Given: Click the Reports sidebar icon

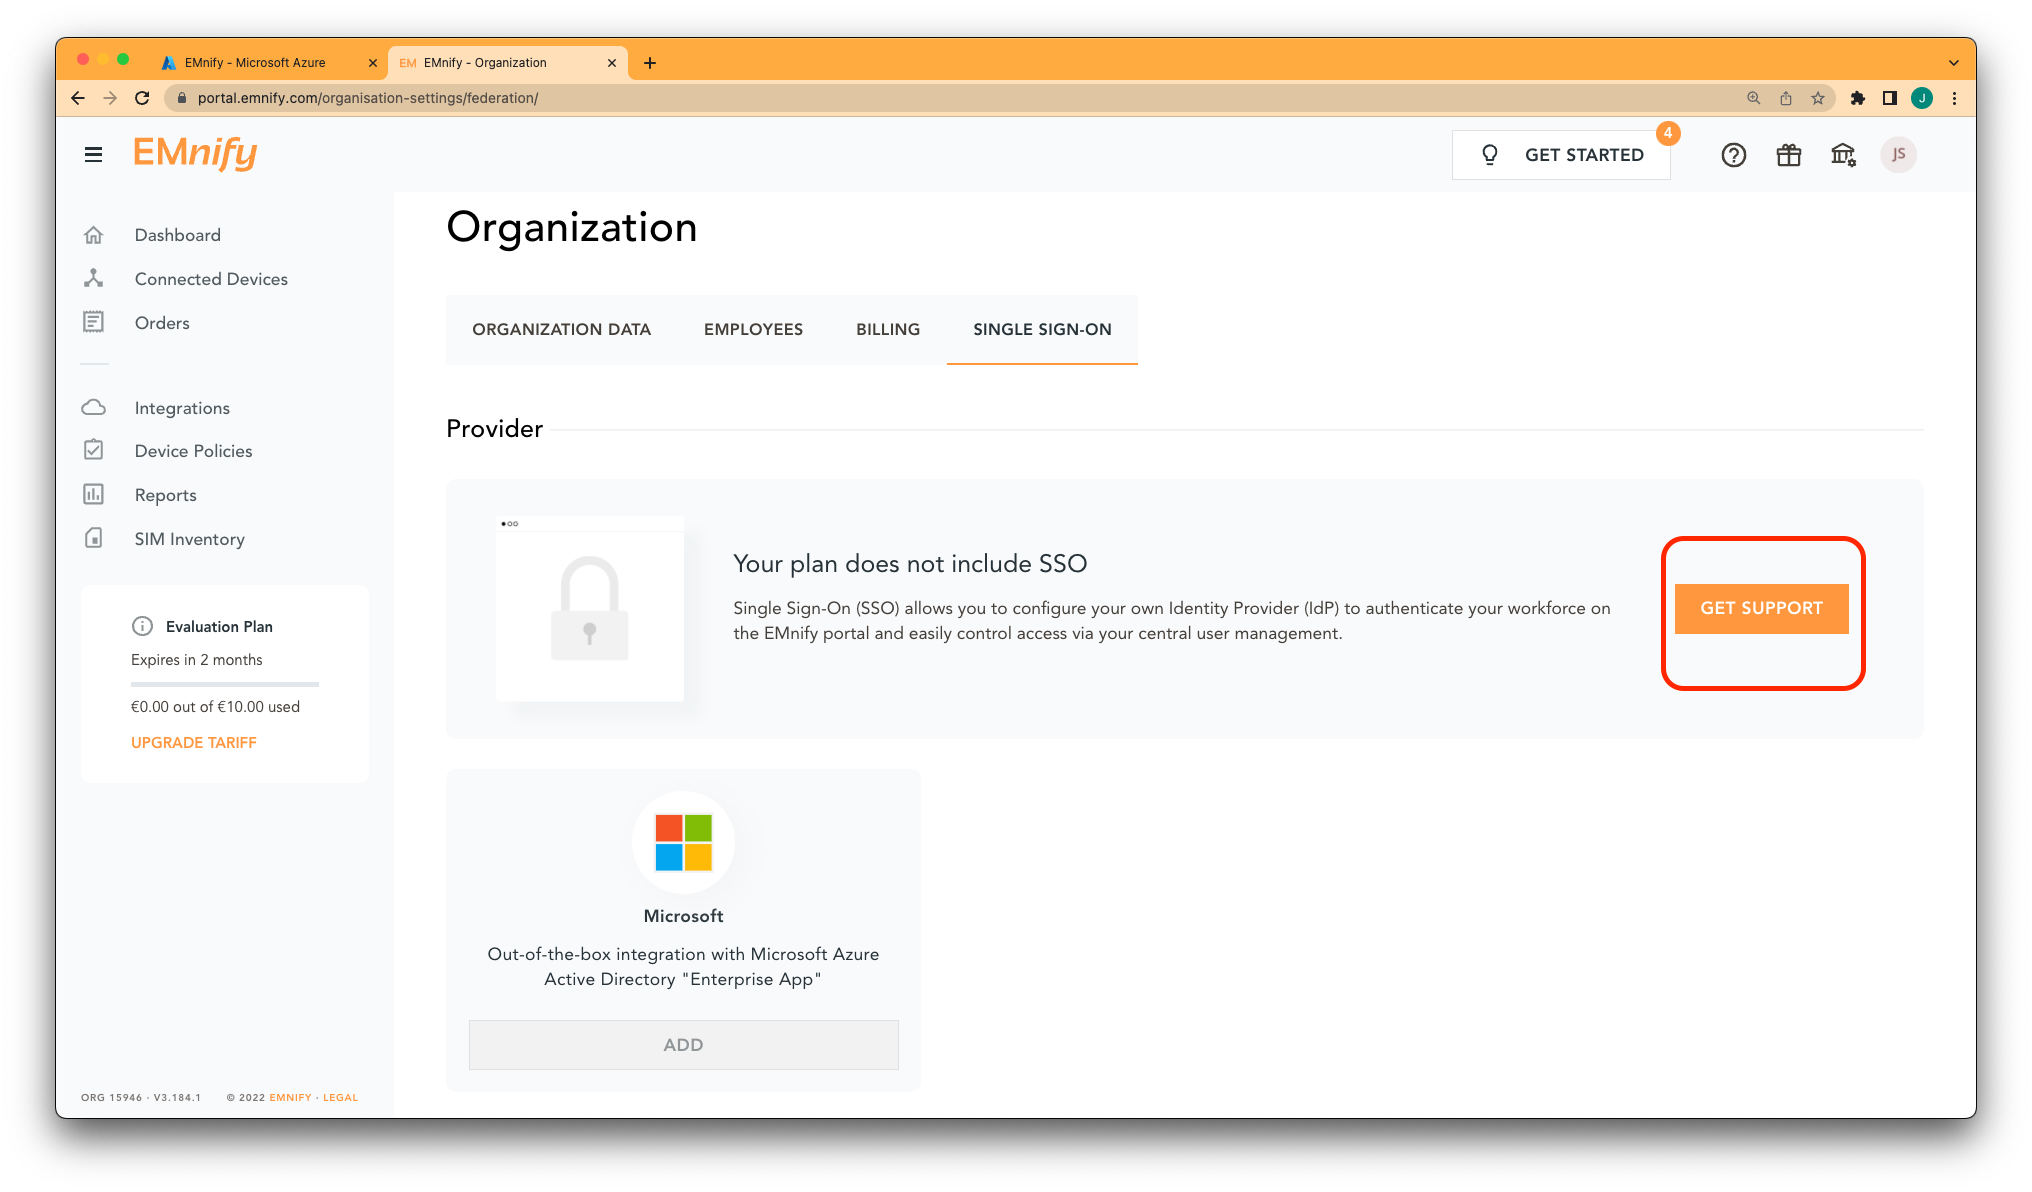Looking at the screenshot, I should click(x=94, y=494).
